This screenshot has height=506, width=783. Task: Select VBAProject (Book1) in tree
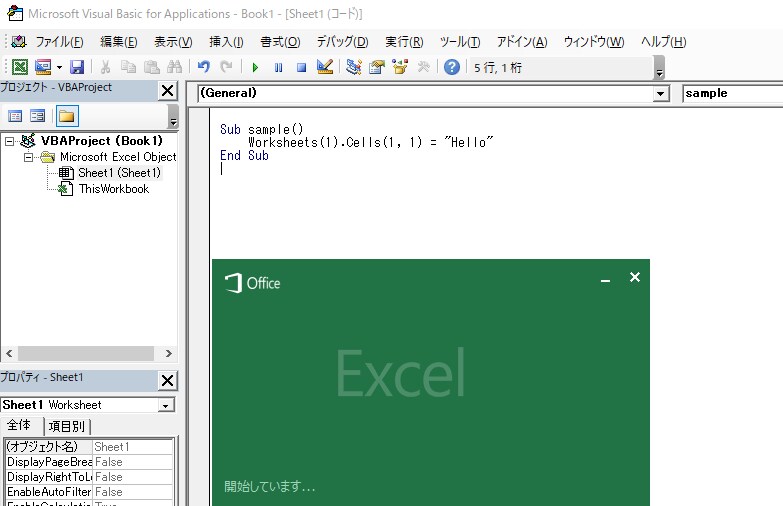coord(101,141)
